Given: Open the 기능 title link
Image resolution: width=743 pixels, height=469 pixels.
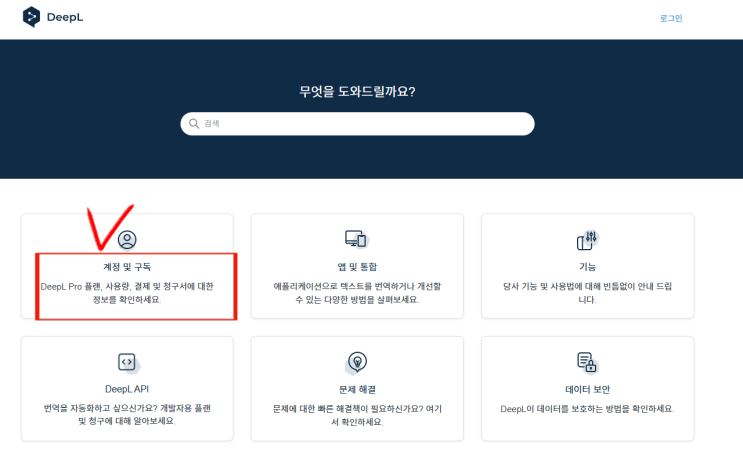Looking at the screenshot, I should point(588,267).
